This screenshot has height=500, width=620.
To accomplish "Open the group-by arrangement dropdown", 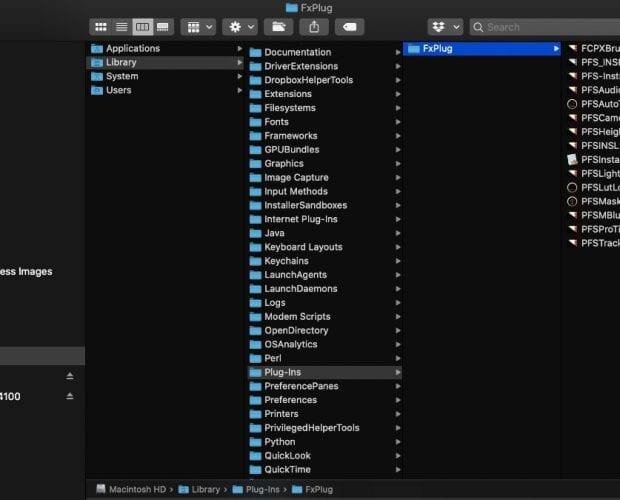I will click(x=198, y=27).
